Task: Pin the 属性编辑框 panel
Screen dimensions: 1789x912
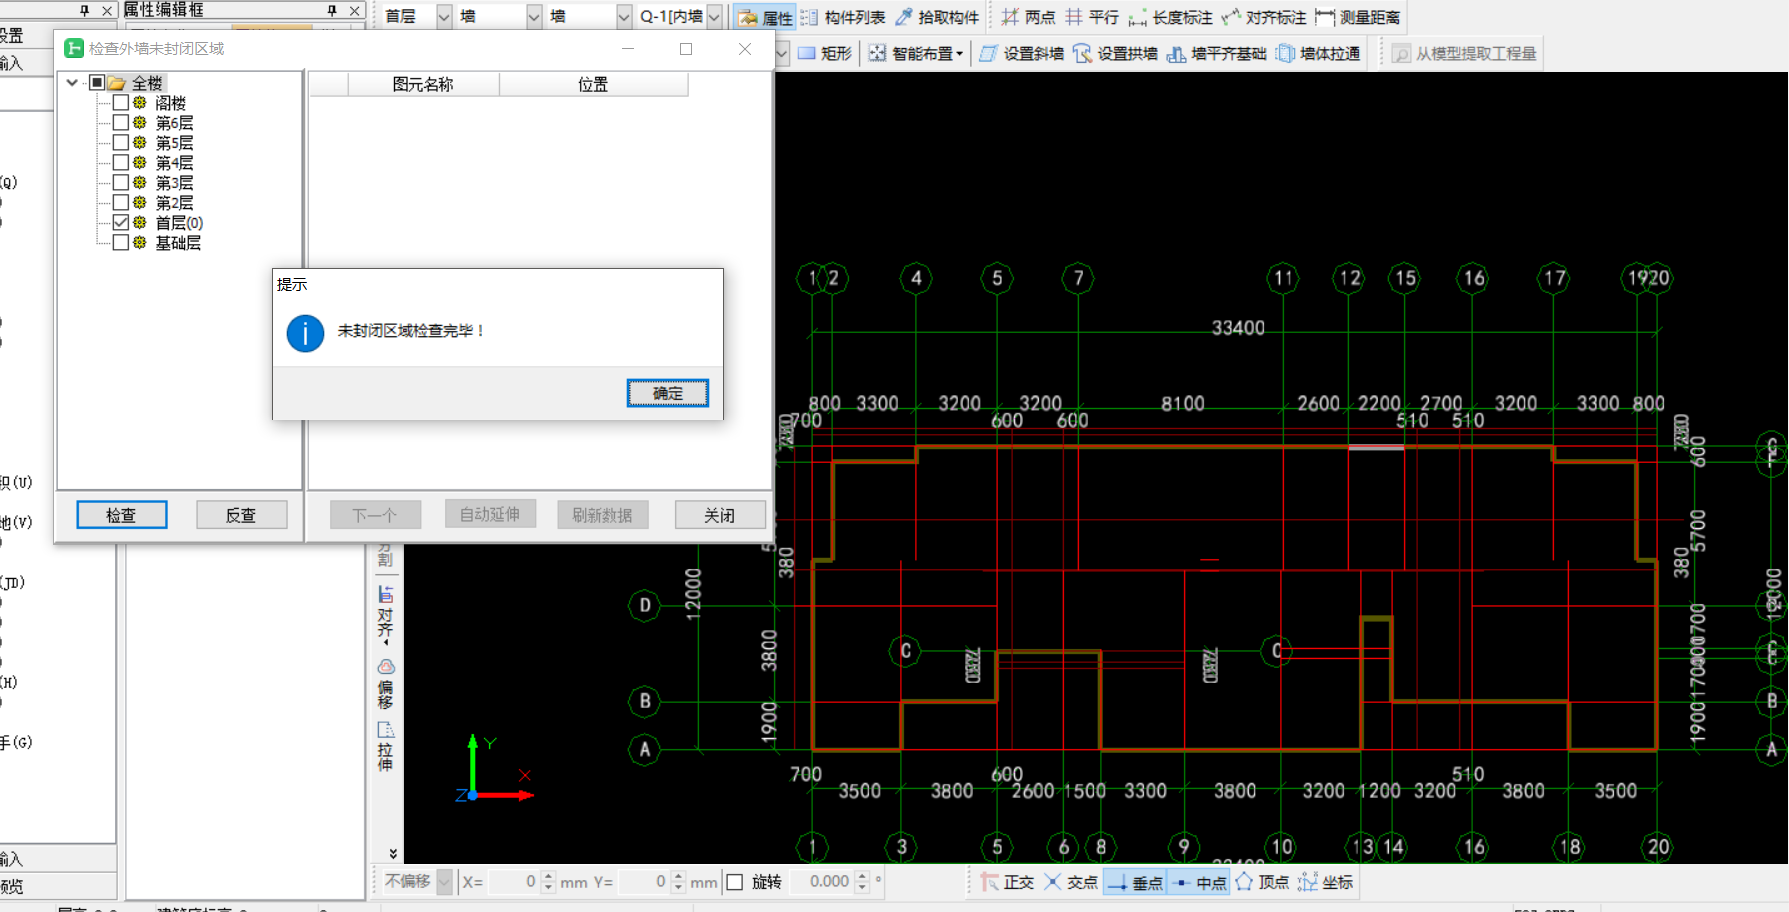Action: tap(332, 10)
